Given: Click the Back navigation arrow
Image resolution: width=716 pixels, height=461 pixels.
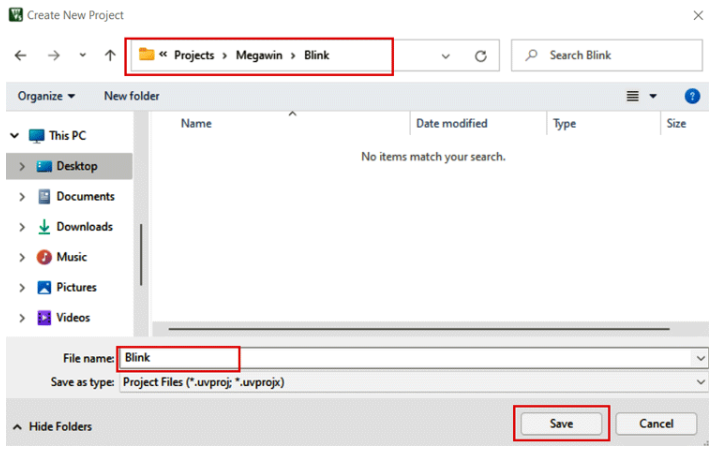Looking at the screenshot, I should 21,56.
